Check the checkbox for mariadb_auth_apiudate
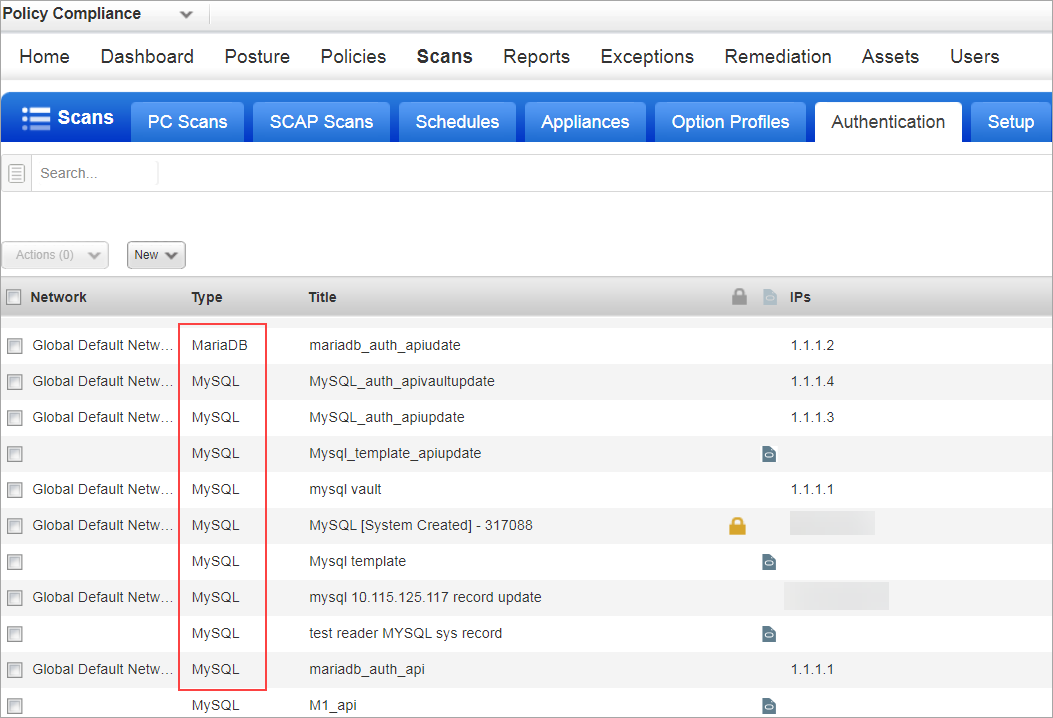The height and width of the screenshot is (718, 1053). click(14, 345)
